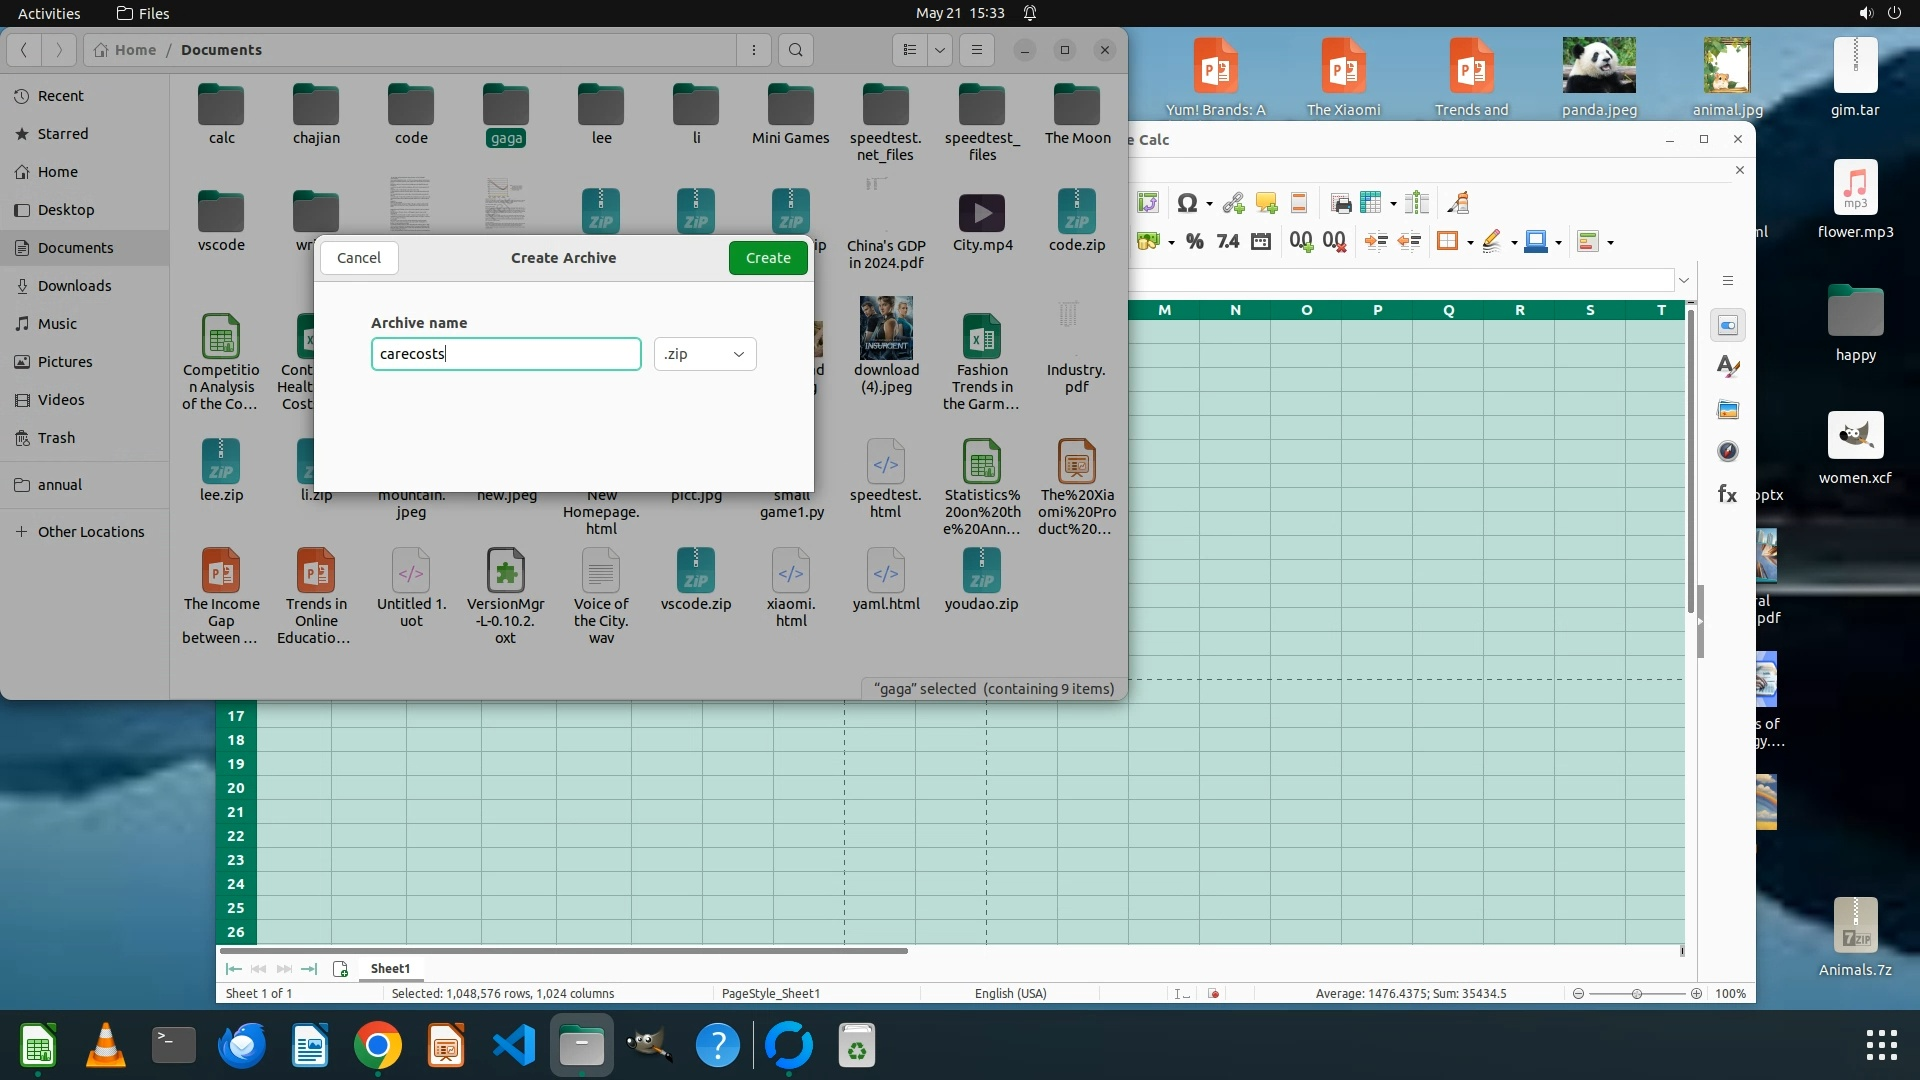
Task: Select the Sheet1 tab
Action: (390, 968)
